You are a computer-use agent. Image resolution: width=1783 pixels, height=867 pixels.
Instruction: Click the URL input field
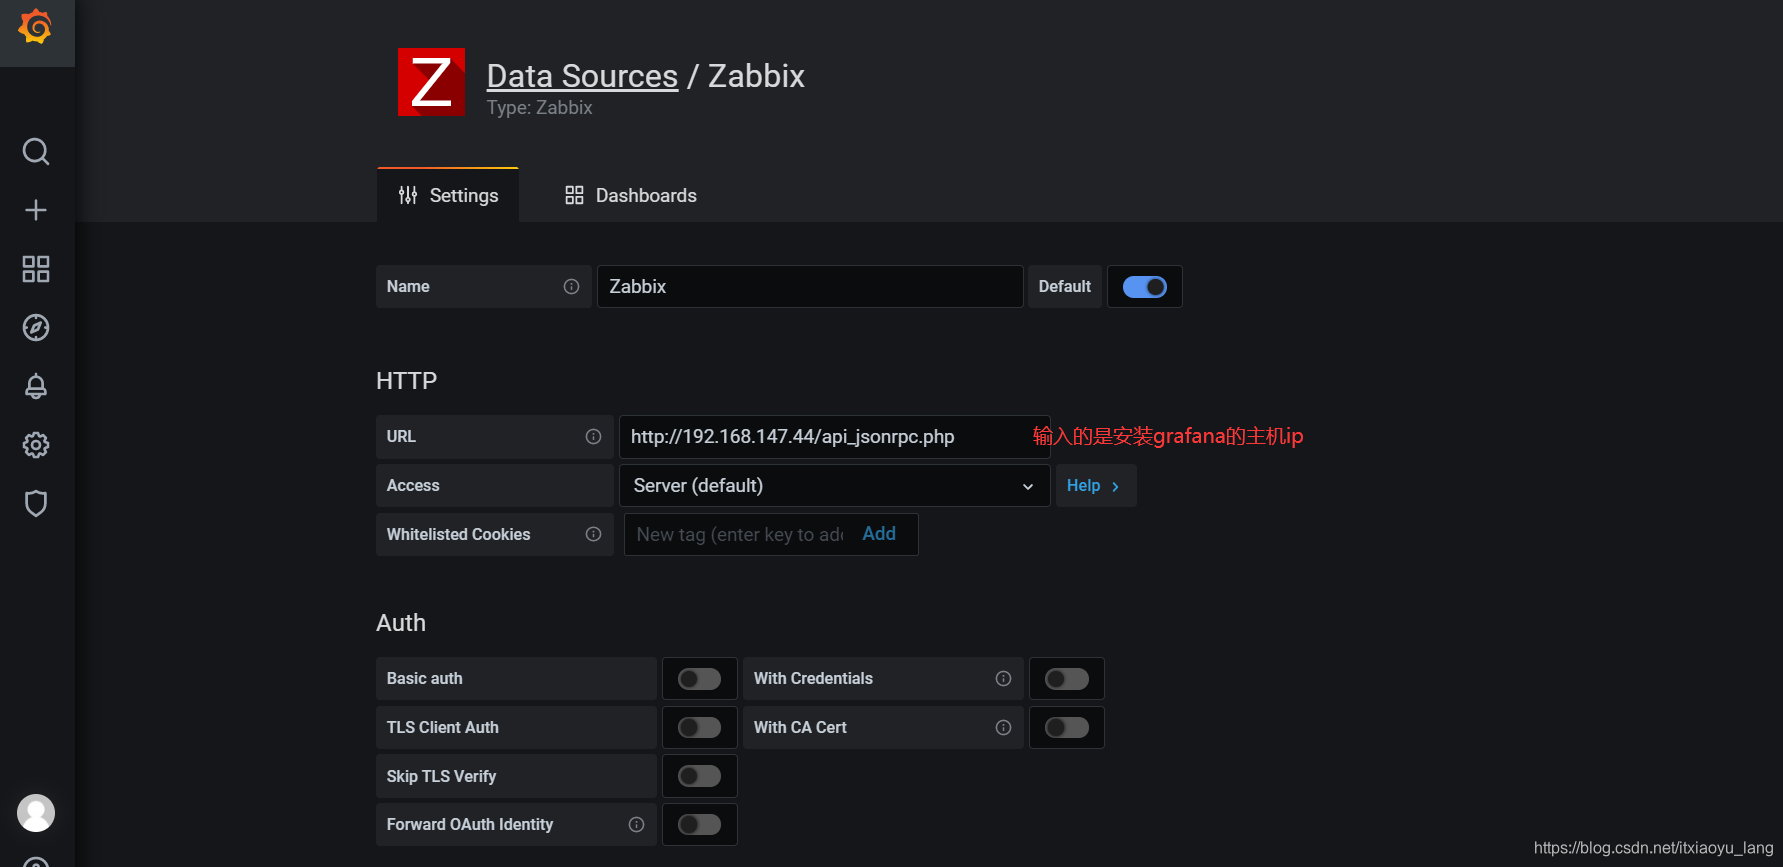[835, 437]
